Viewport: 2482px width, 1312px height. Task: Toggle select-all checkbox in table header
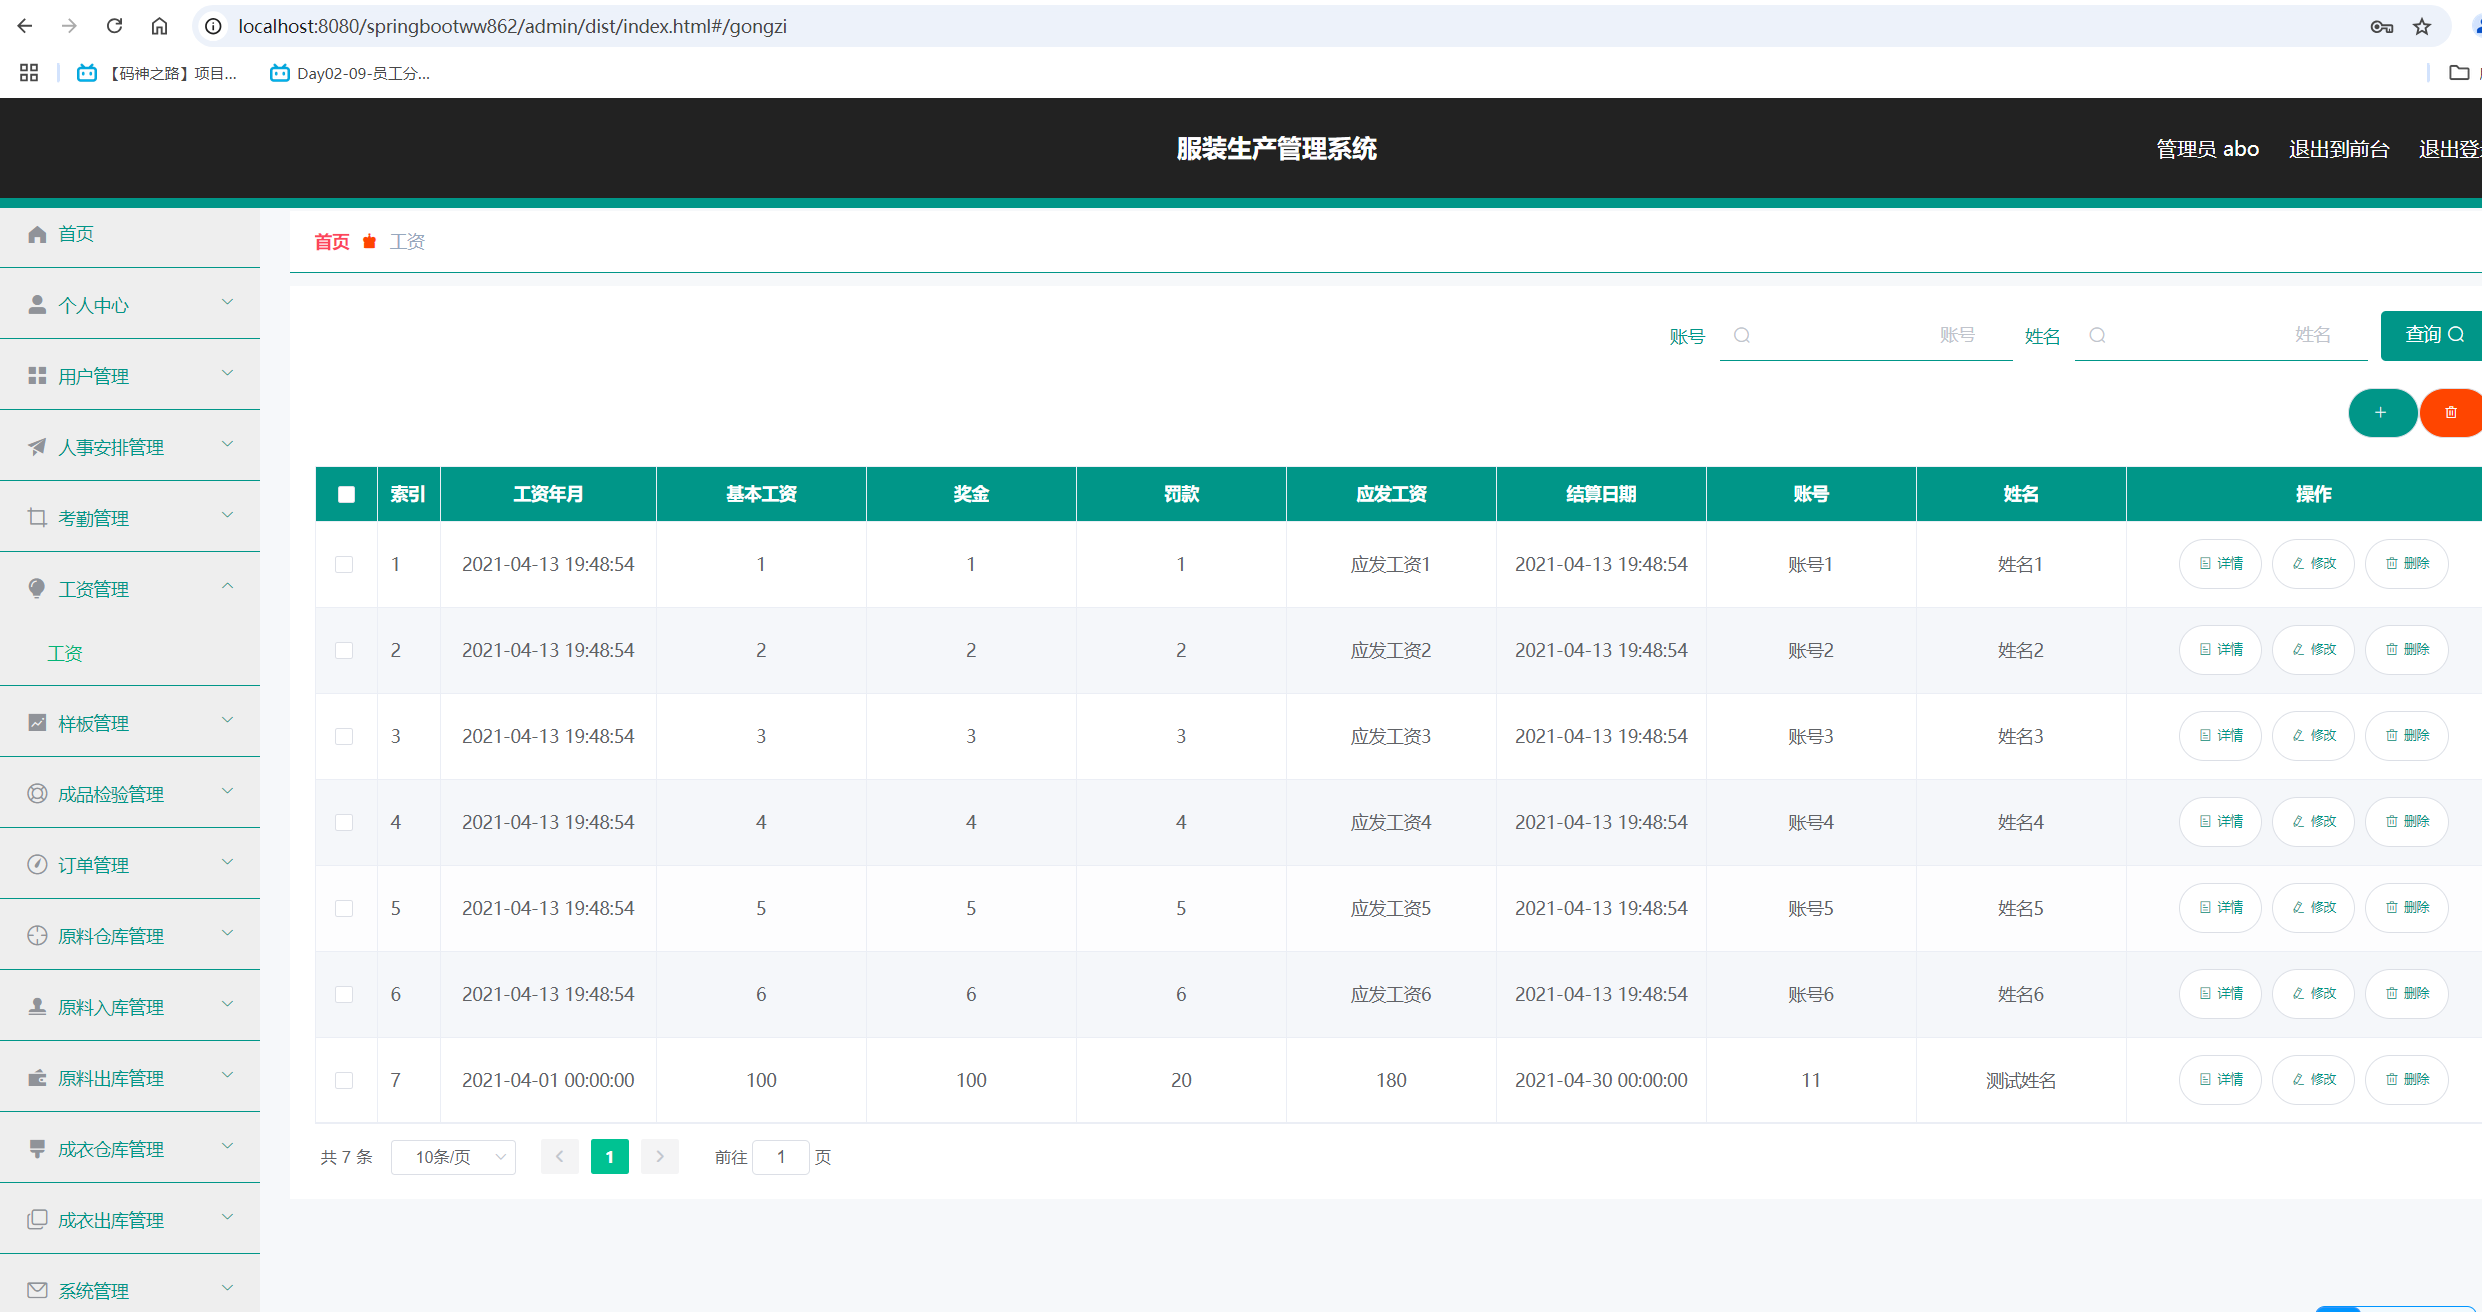[x=346, y=494]
